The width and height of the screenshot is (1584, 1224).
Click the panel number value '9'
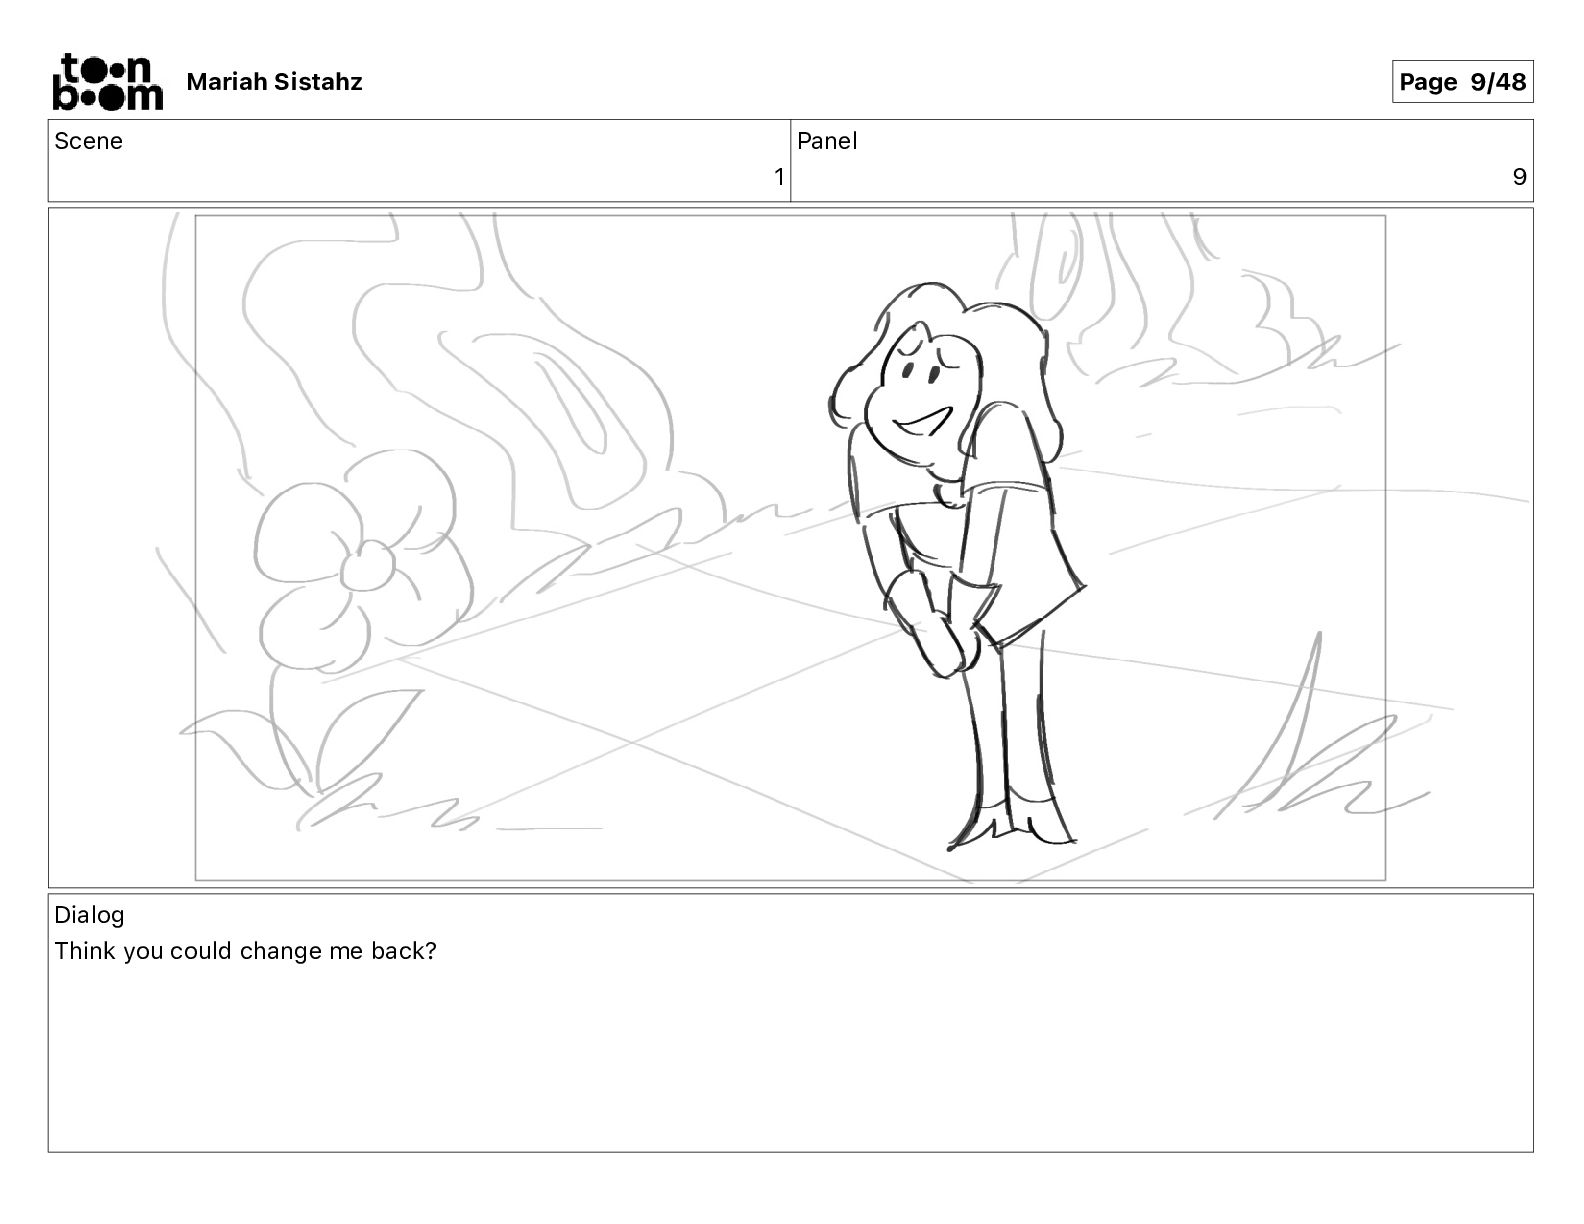click(x=1519, y=177)
